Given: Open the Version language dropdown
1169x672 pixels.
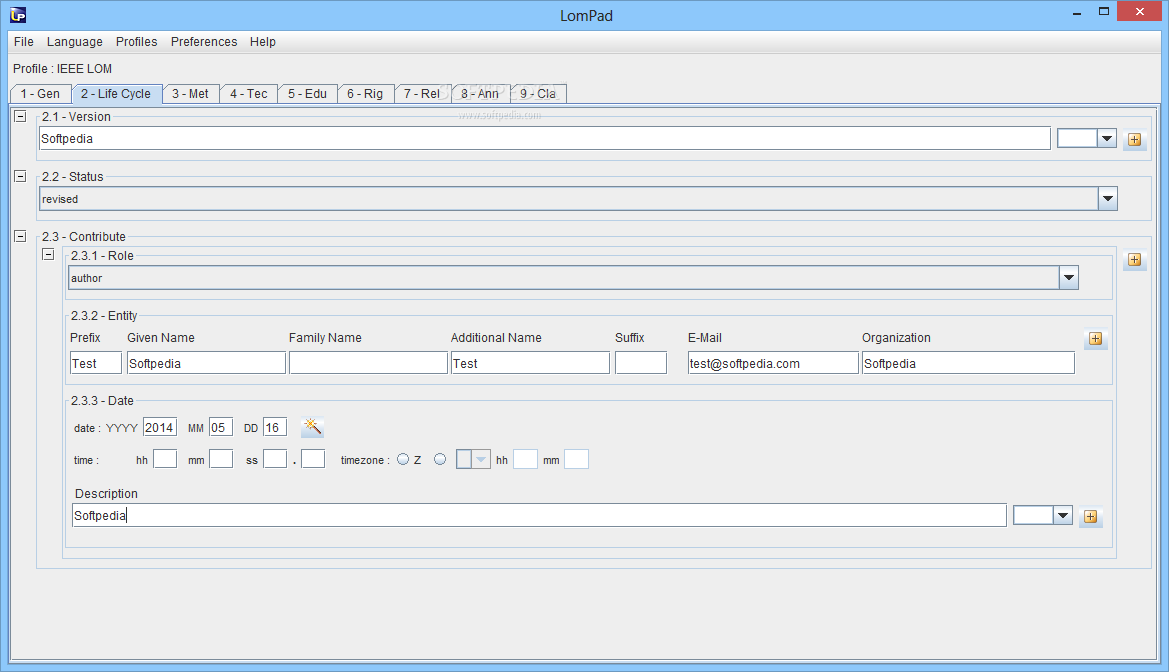Looking at the screenshot, I should coord(1106,138).
